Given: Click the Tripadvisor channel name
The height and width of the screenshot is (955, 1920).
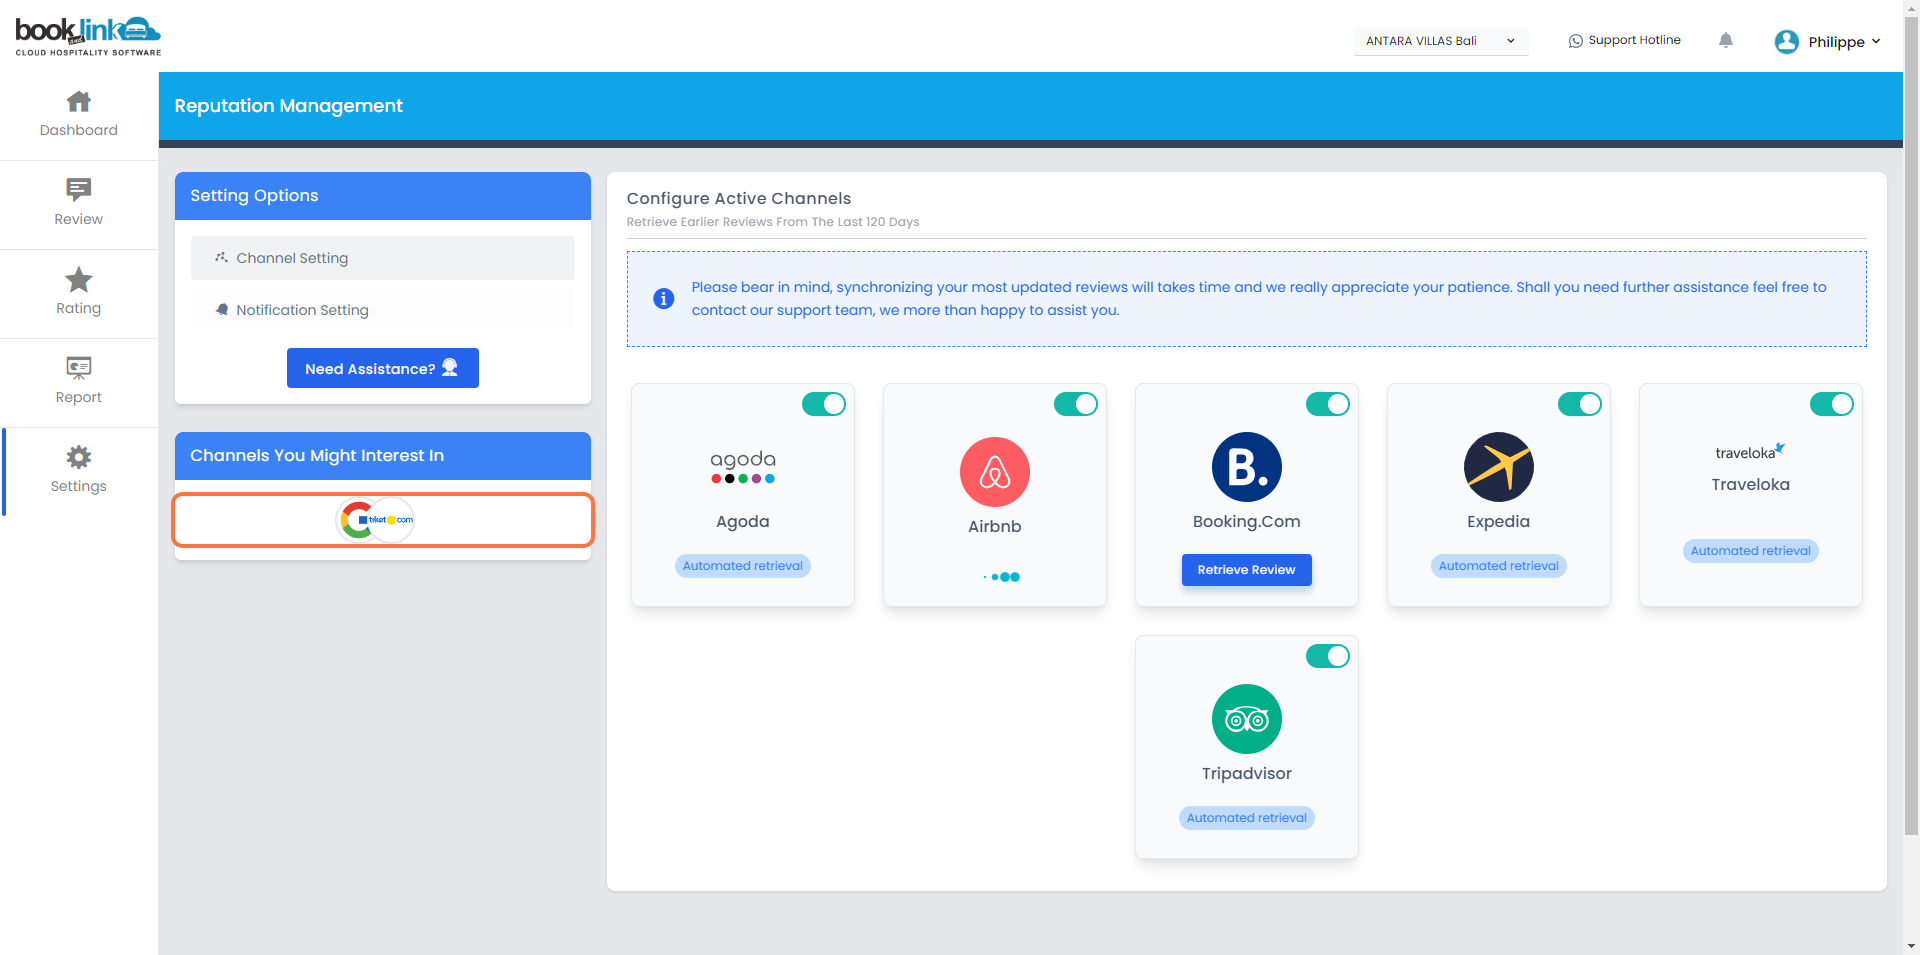Looking at the screenshot, I should tap(1247, 774).
